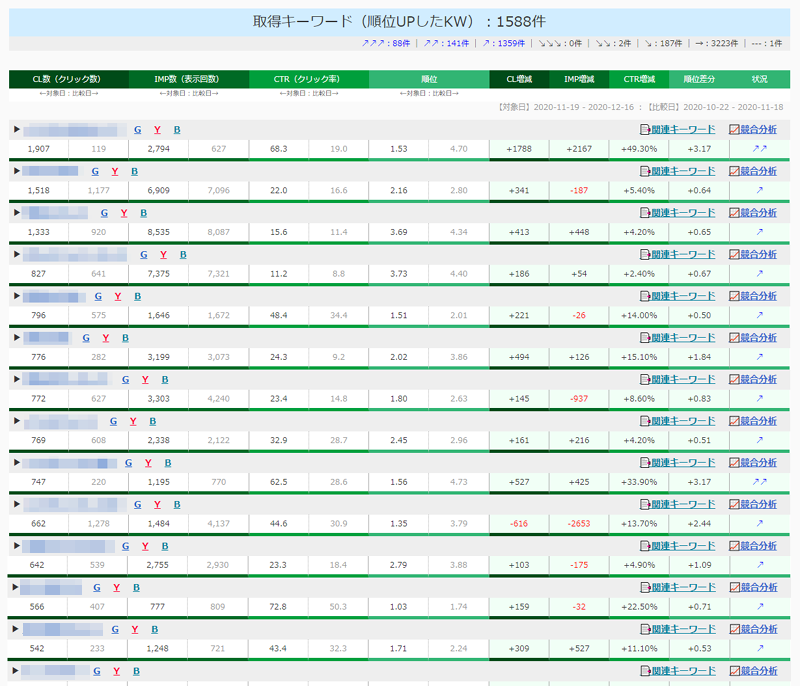
Task: Filter by single down-arrow 187件
Action: [657, 44]
